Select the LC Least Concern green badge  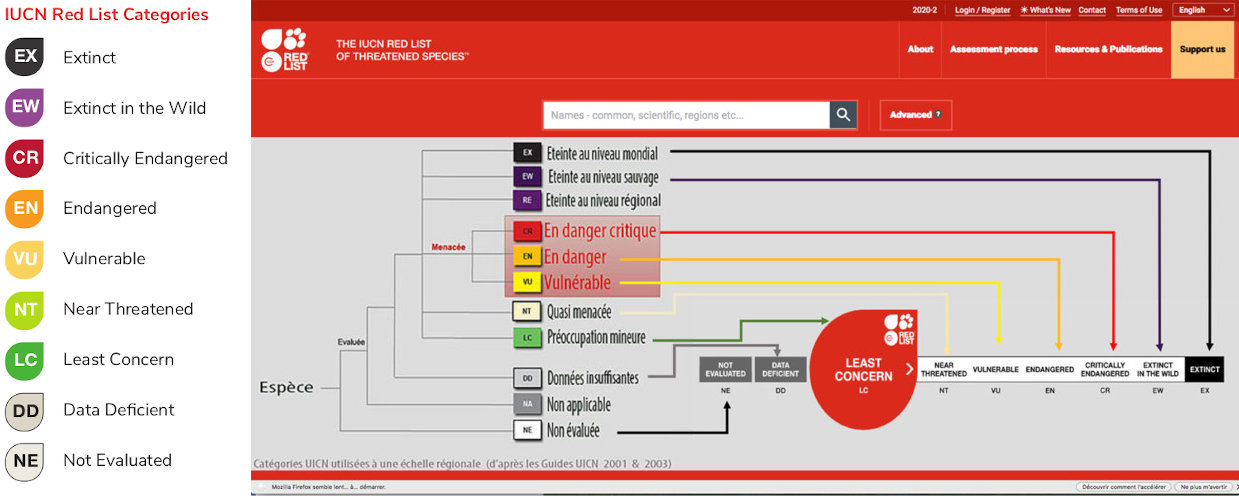(x=26, y=359)
